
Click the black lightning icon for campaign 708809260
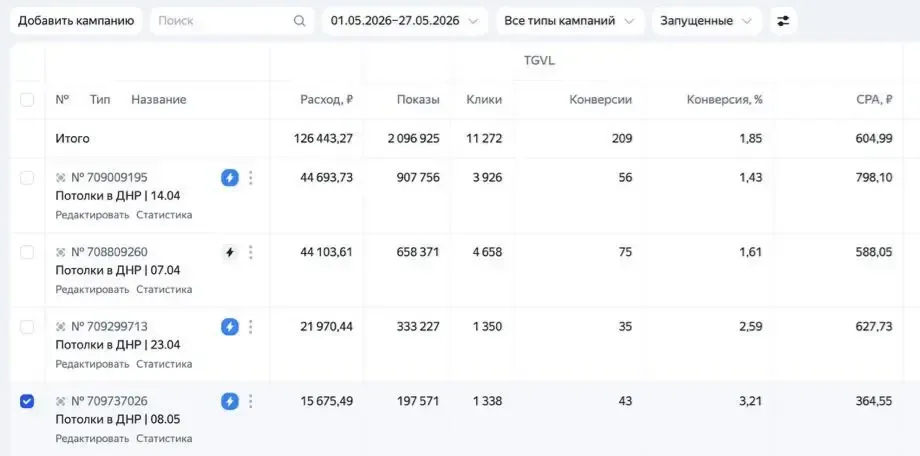pyautogui.click(x=230, y=252)
